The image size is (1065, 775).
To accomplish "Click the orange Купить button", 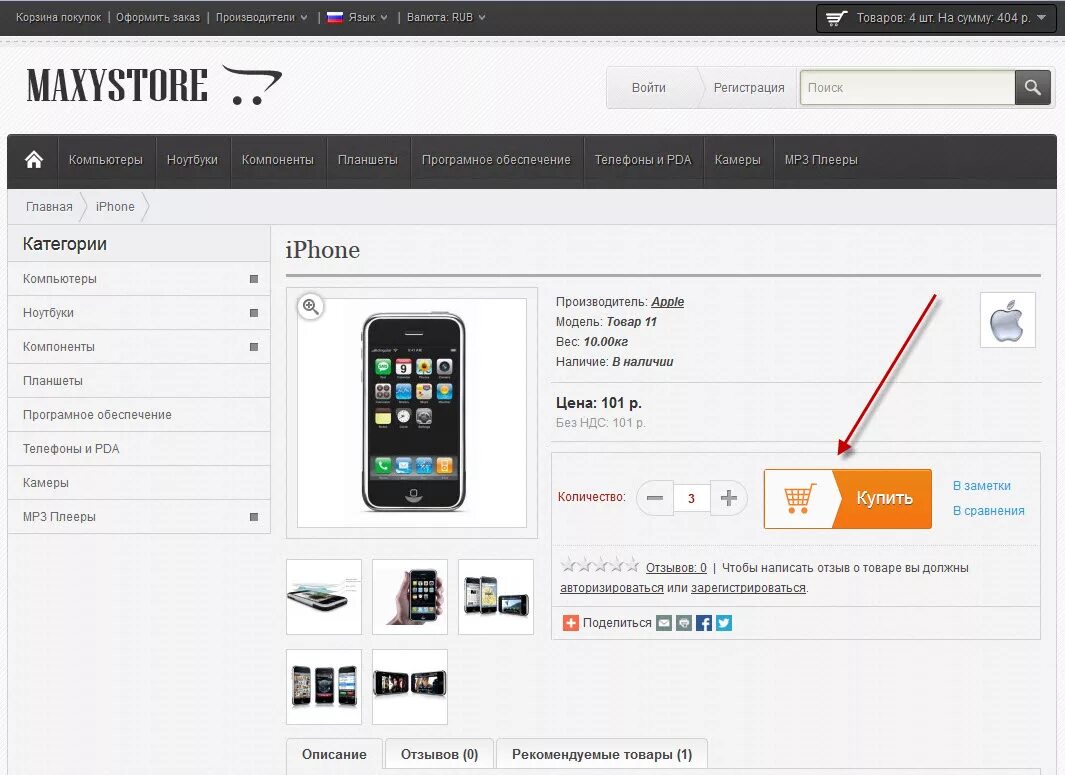I will 848,499.
